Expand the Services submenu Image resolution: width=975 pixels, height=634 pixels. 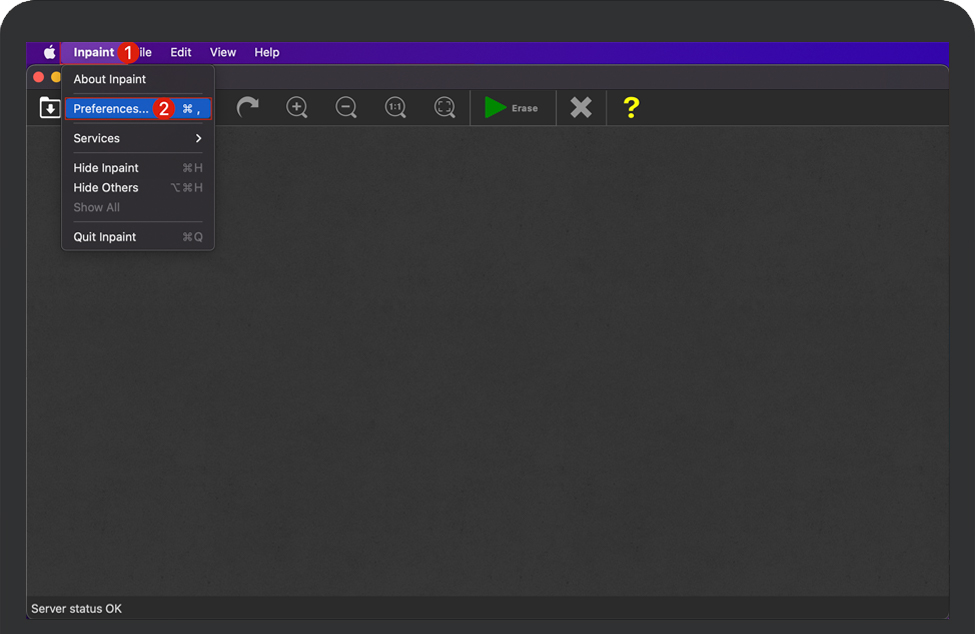138,138
